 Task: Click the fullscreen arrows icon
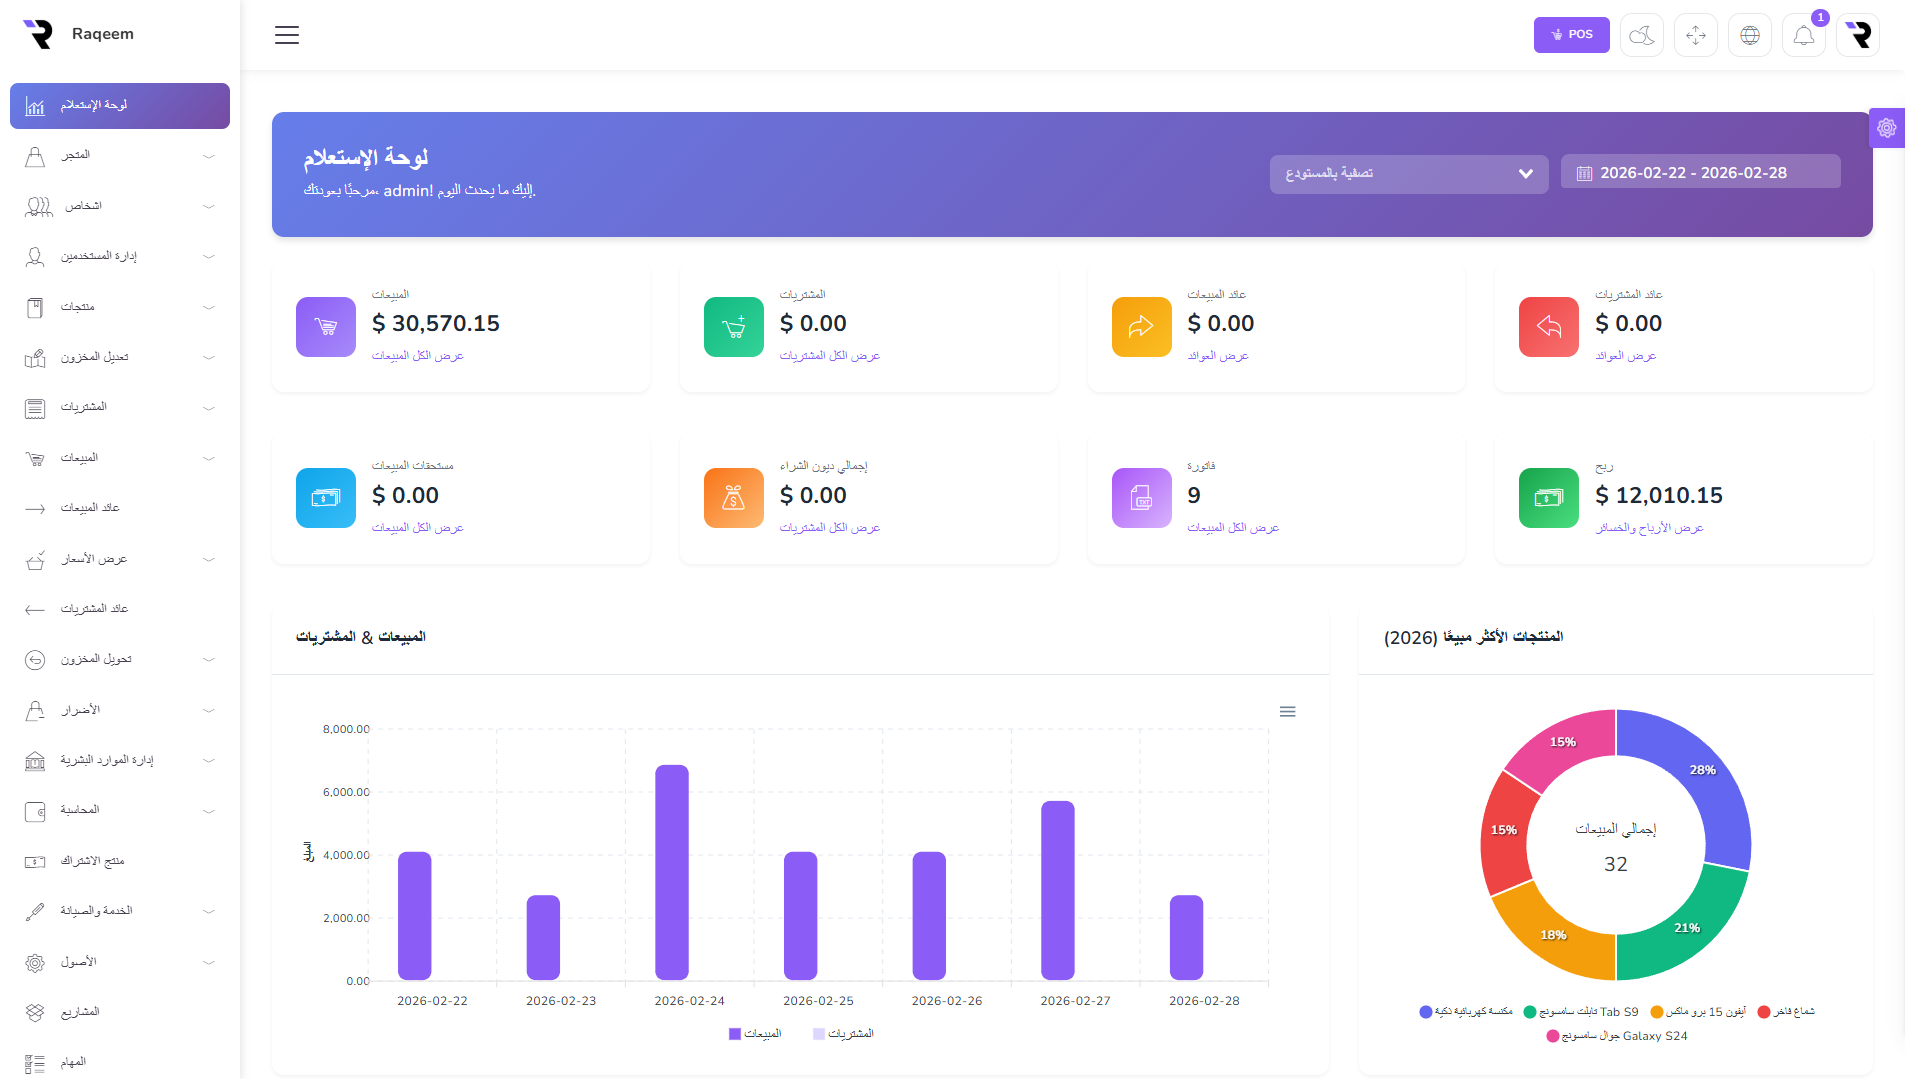[1695, 36]
